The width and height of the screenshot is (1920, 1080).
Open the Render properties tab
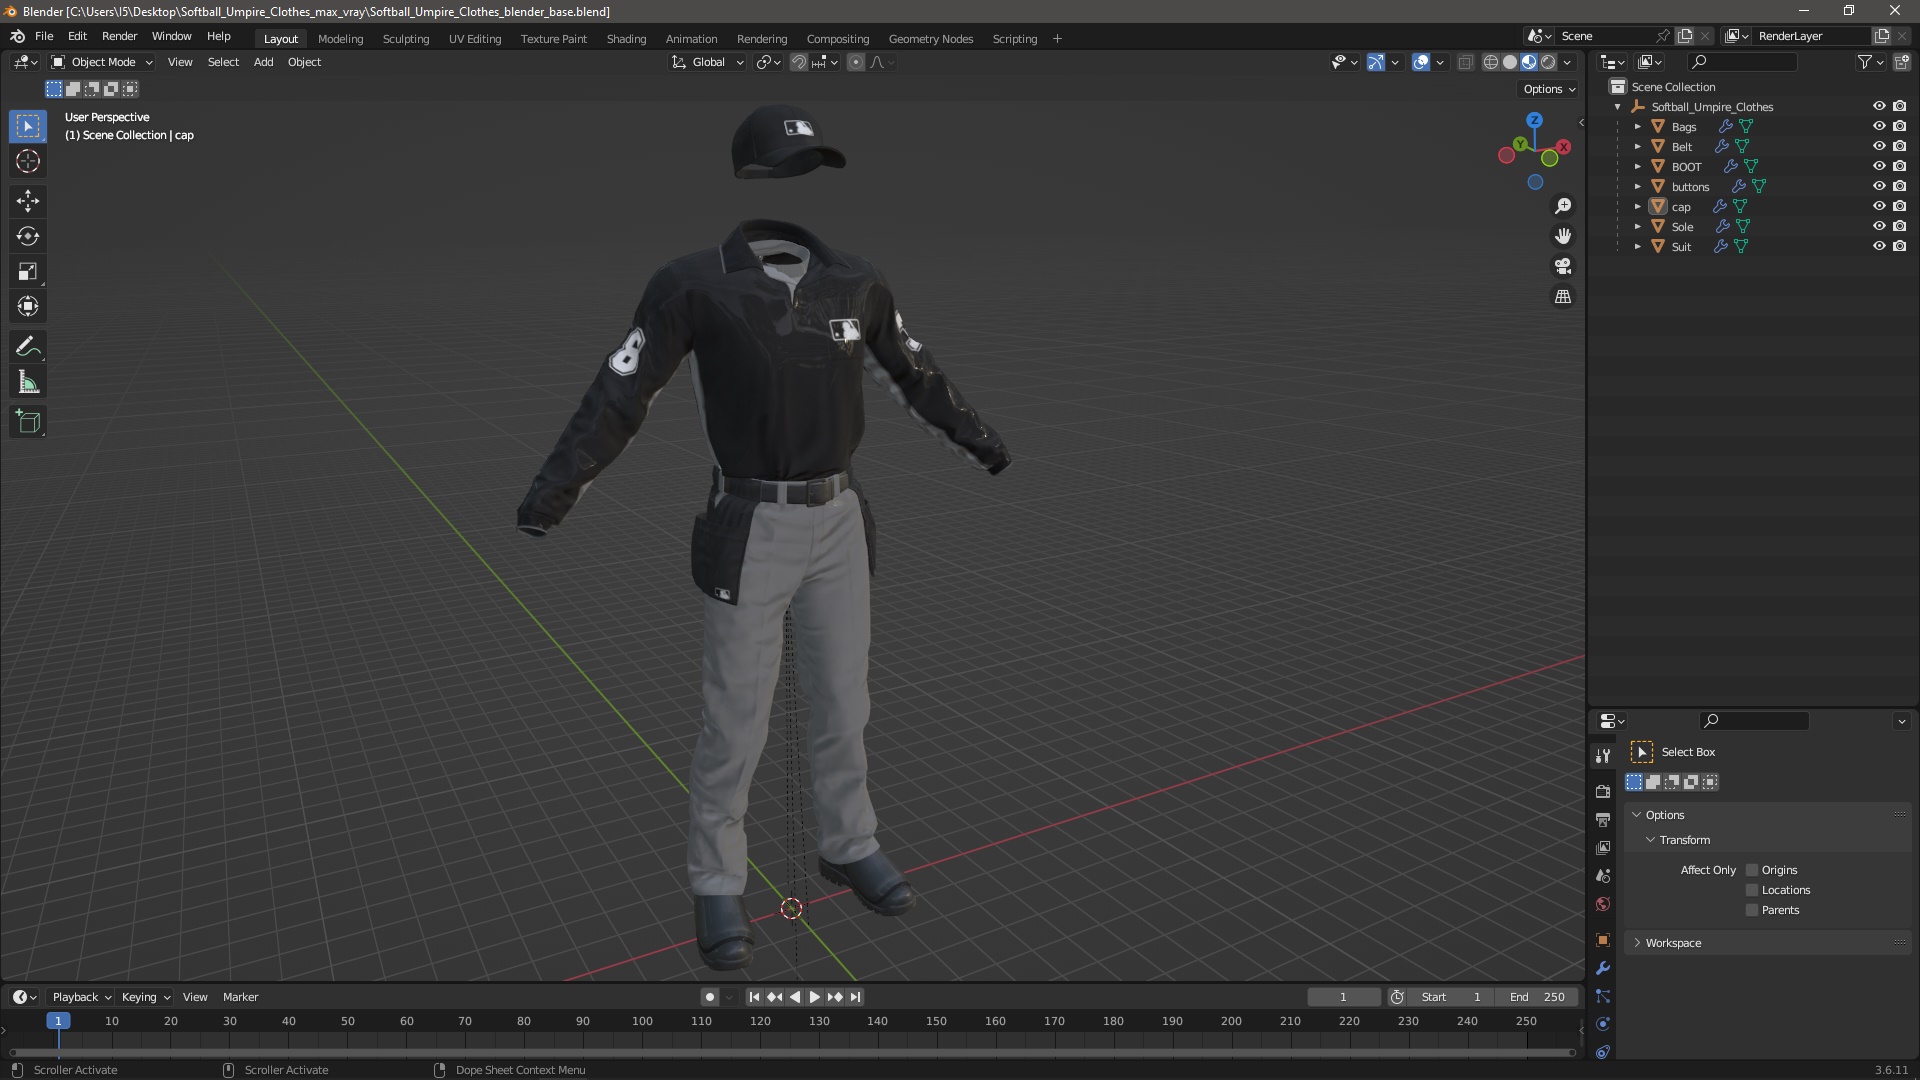[x=1603, y=791]
